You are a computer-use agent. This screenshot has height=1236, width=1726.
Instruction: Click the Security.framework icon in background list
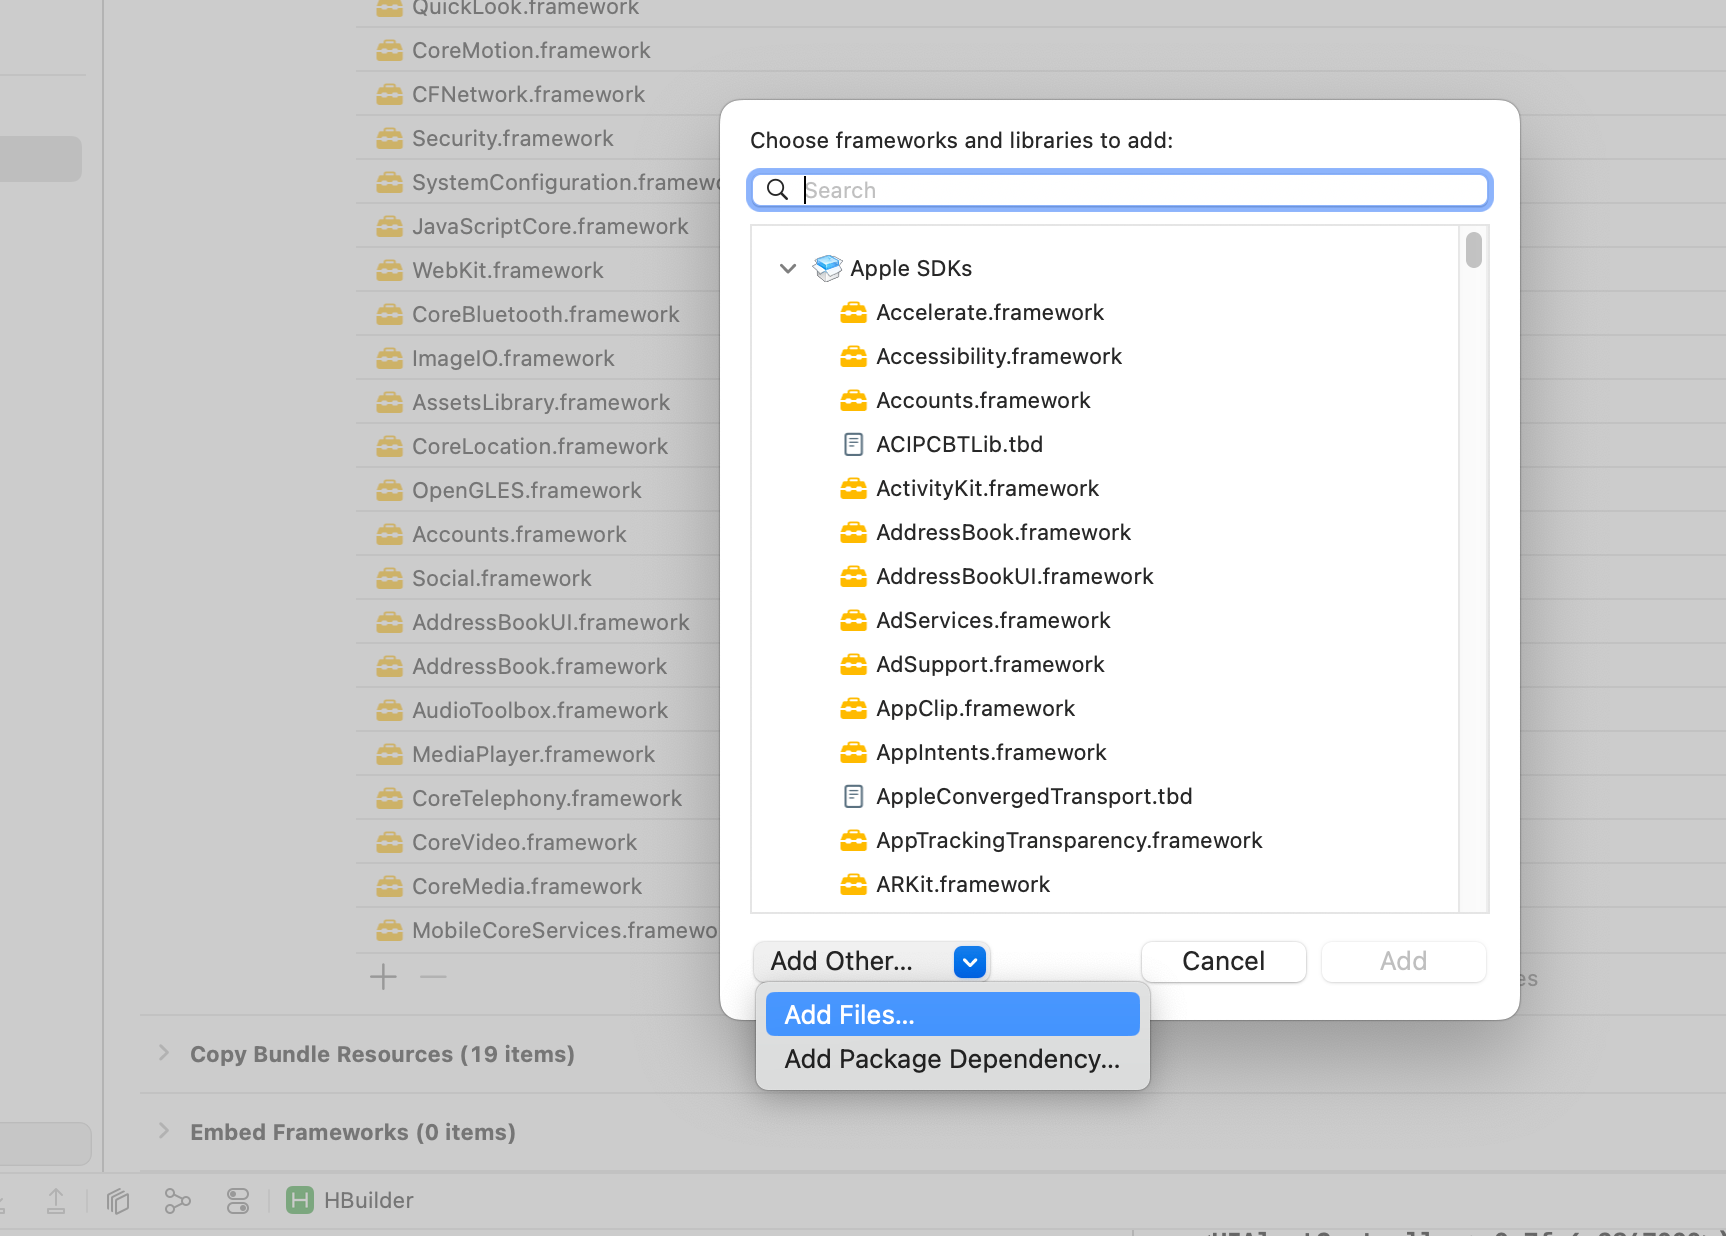pos(389,139)
